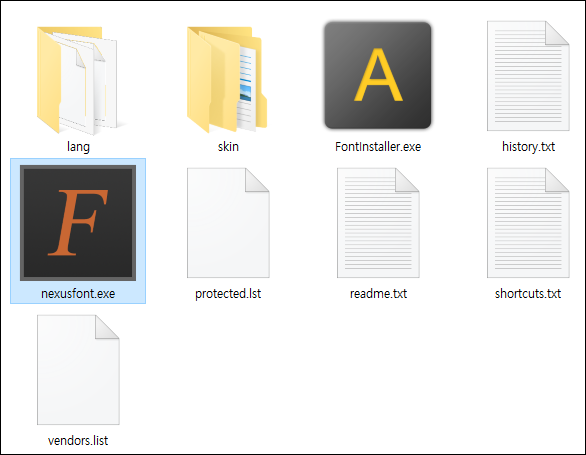The width and height of the screenshot is (586, 455).
Task: Click the "lang" folder name label
Action: pos(78,147)
